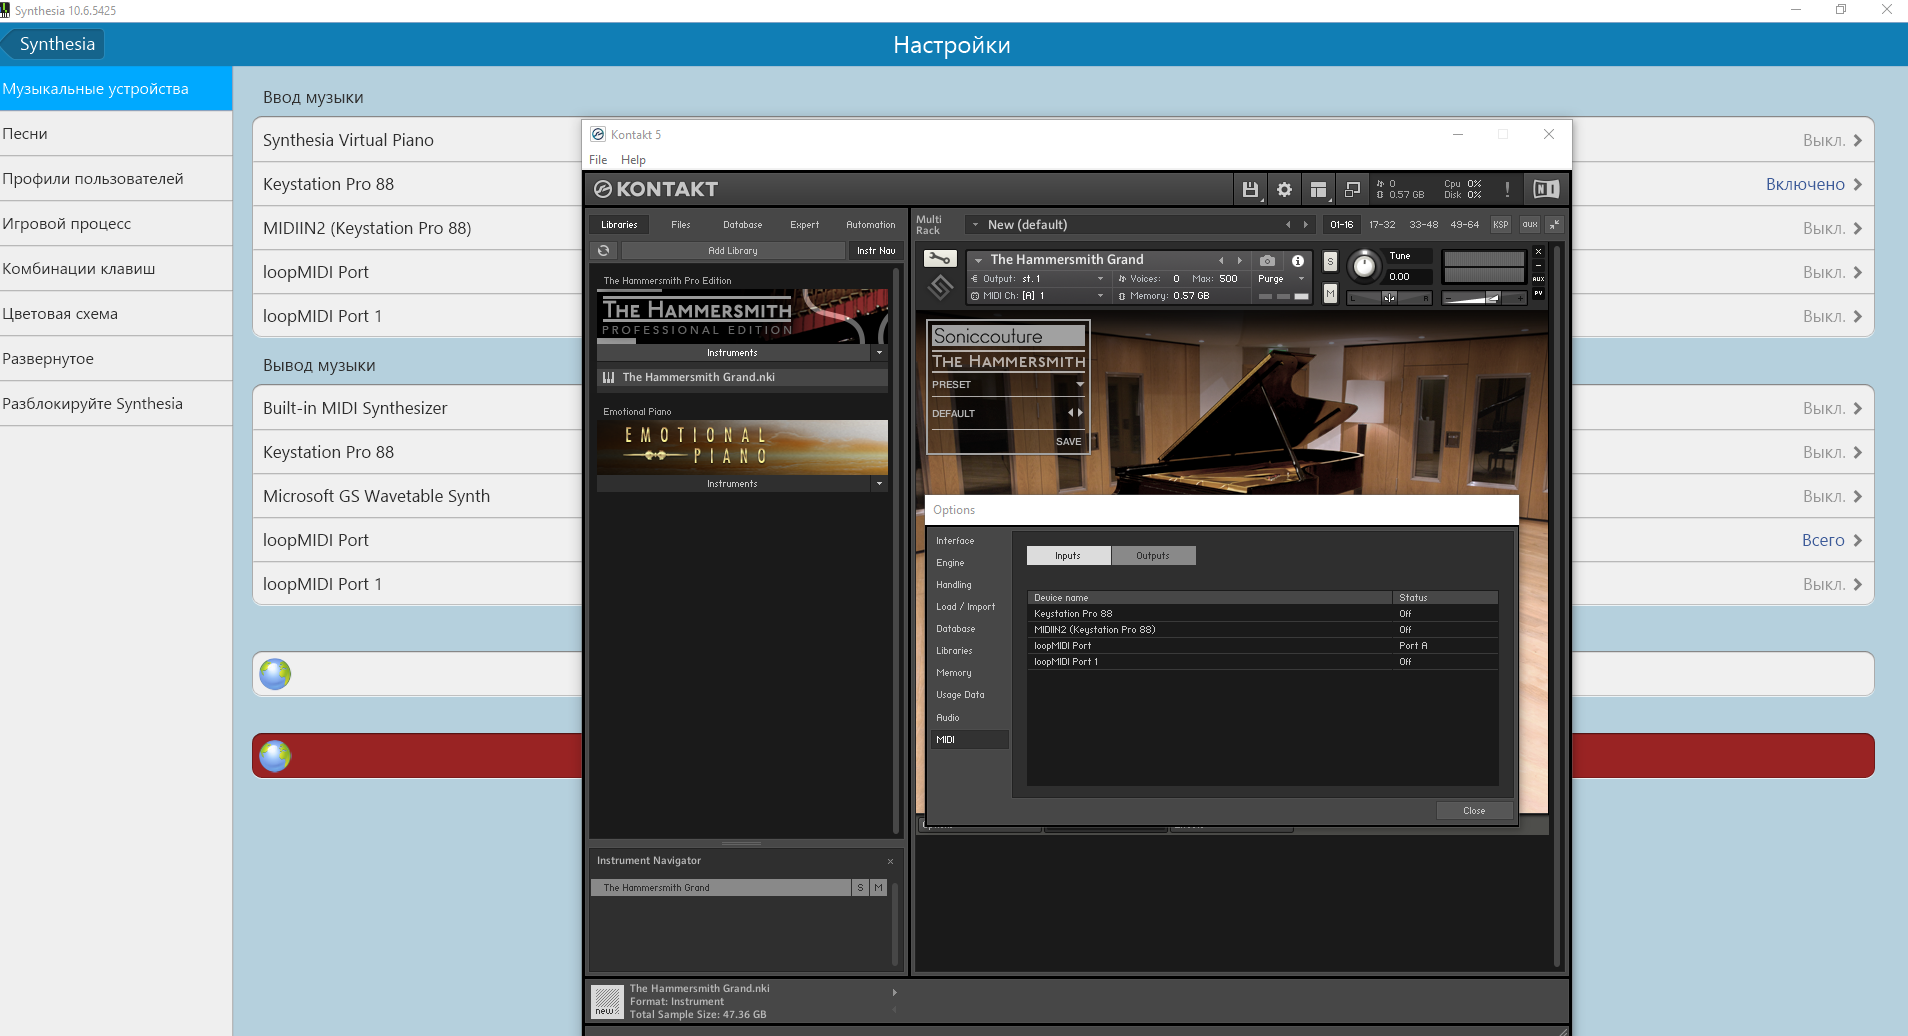1908x1036 pixels.
Task: Select next multi with right arrow
Action: point(1305,225)
